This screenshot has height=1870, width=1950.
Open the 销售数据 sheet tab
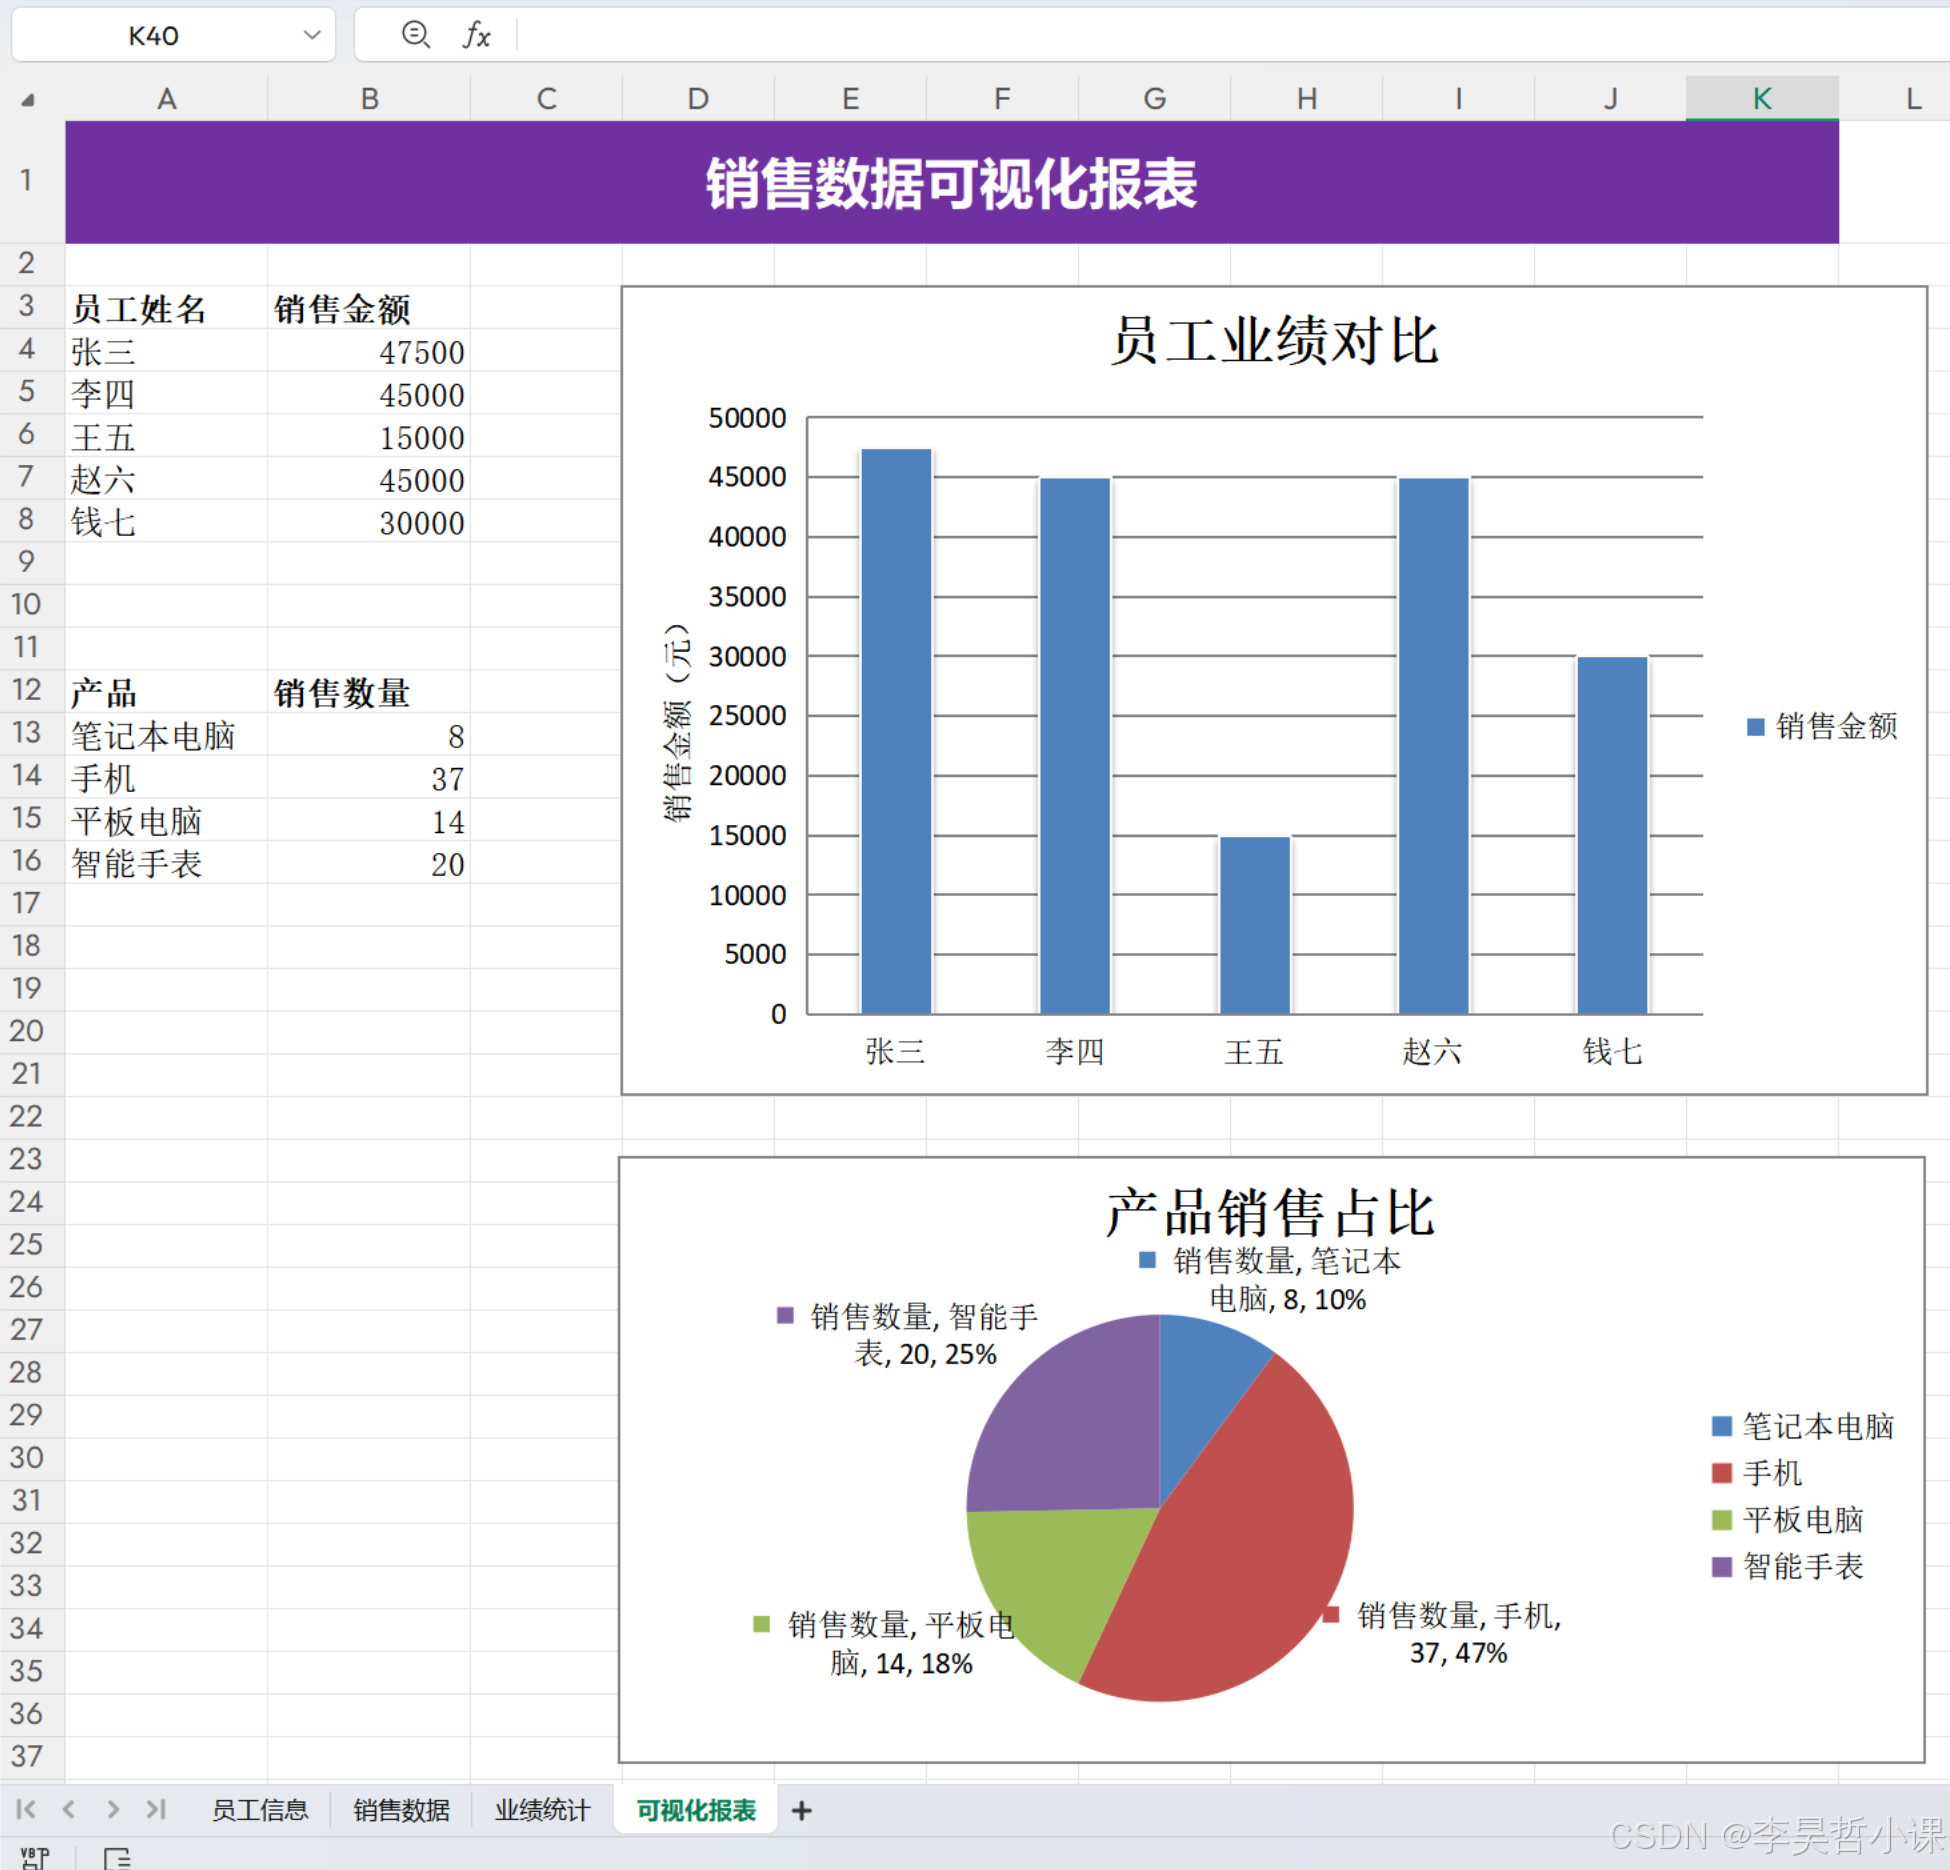point(401,1810)
